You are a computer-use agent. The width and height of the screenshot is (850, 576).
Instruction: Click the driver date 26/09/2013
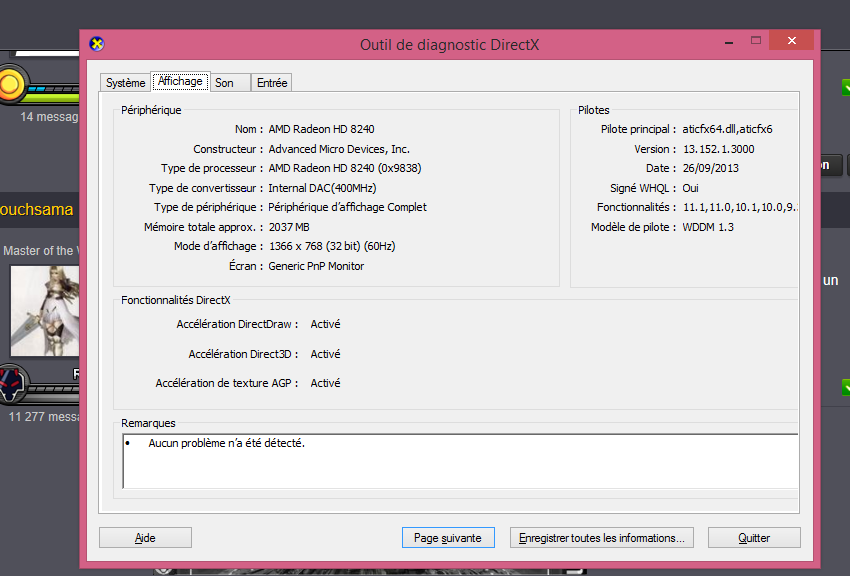711,168
